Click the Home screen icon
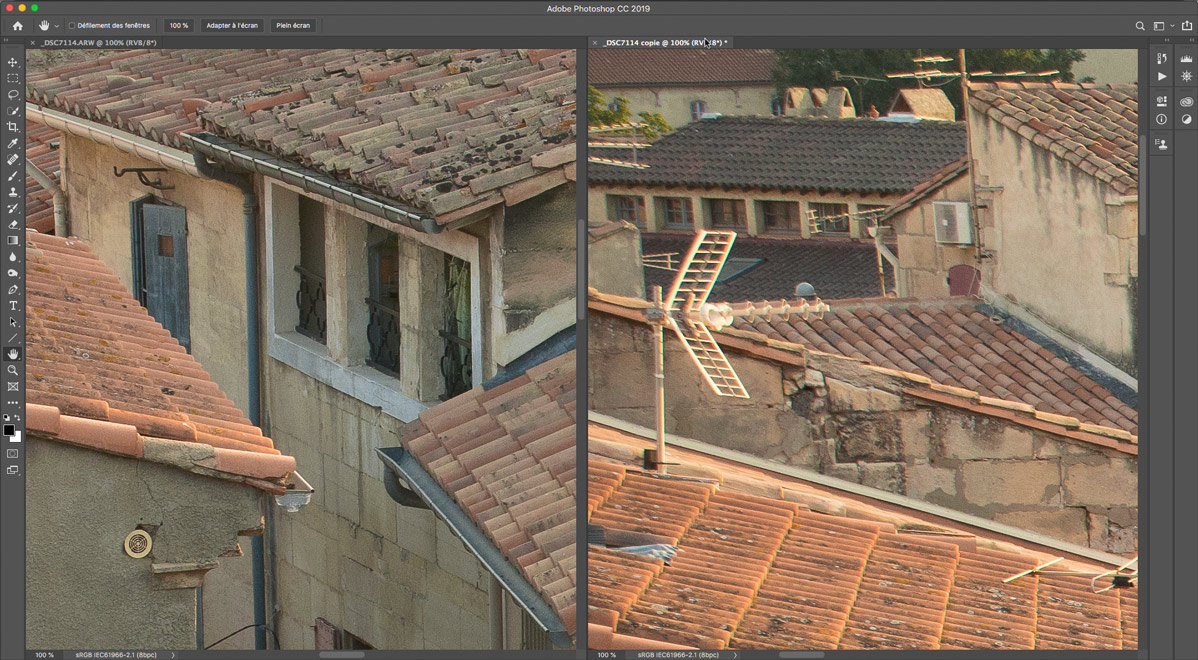1198x660 pixels. (17, 25)
